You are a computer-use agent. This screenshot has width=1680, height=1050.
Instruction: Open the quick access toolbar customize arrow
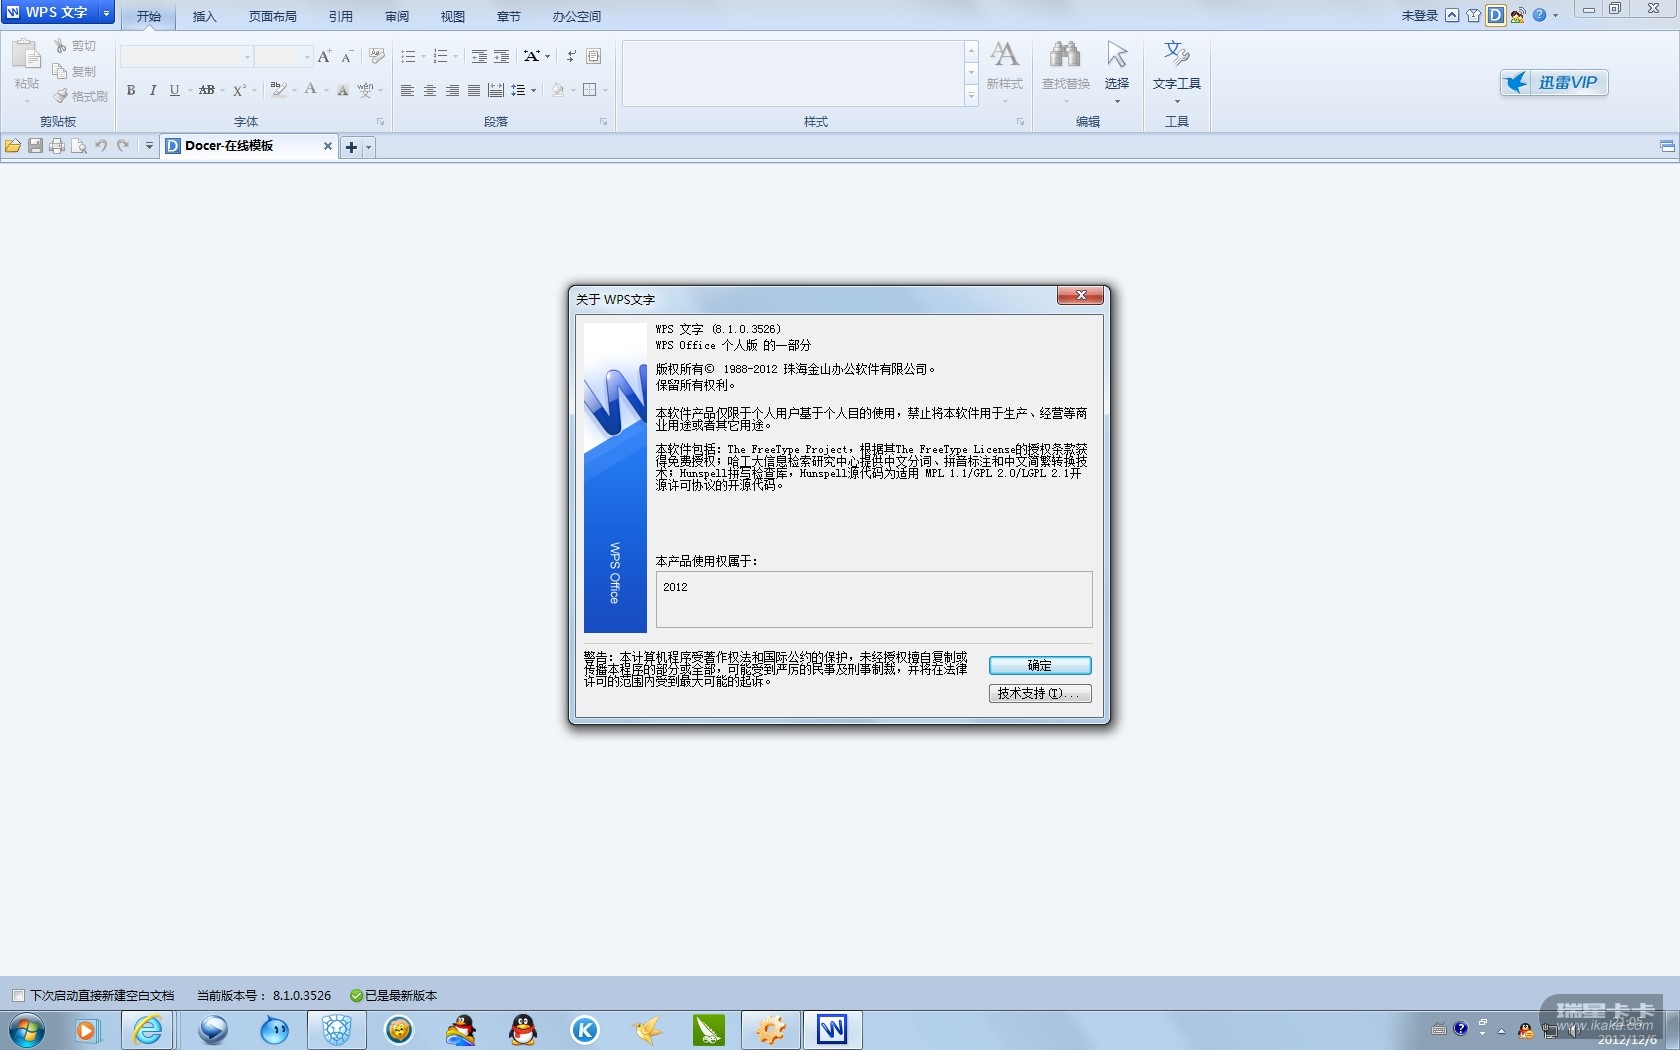click(x=149, y=146)
